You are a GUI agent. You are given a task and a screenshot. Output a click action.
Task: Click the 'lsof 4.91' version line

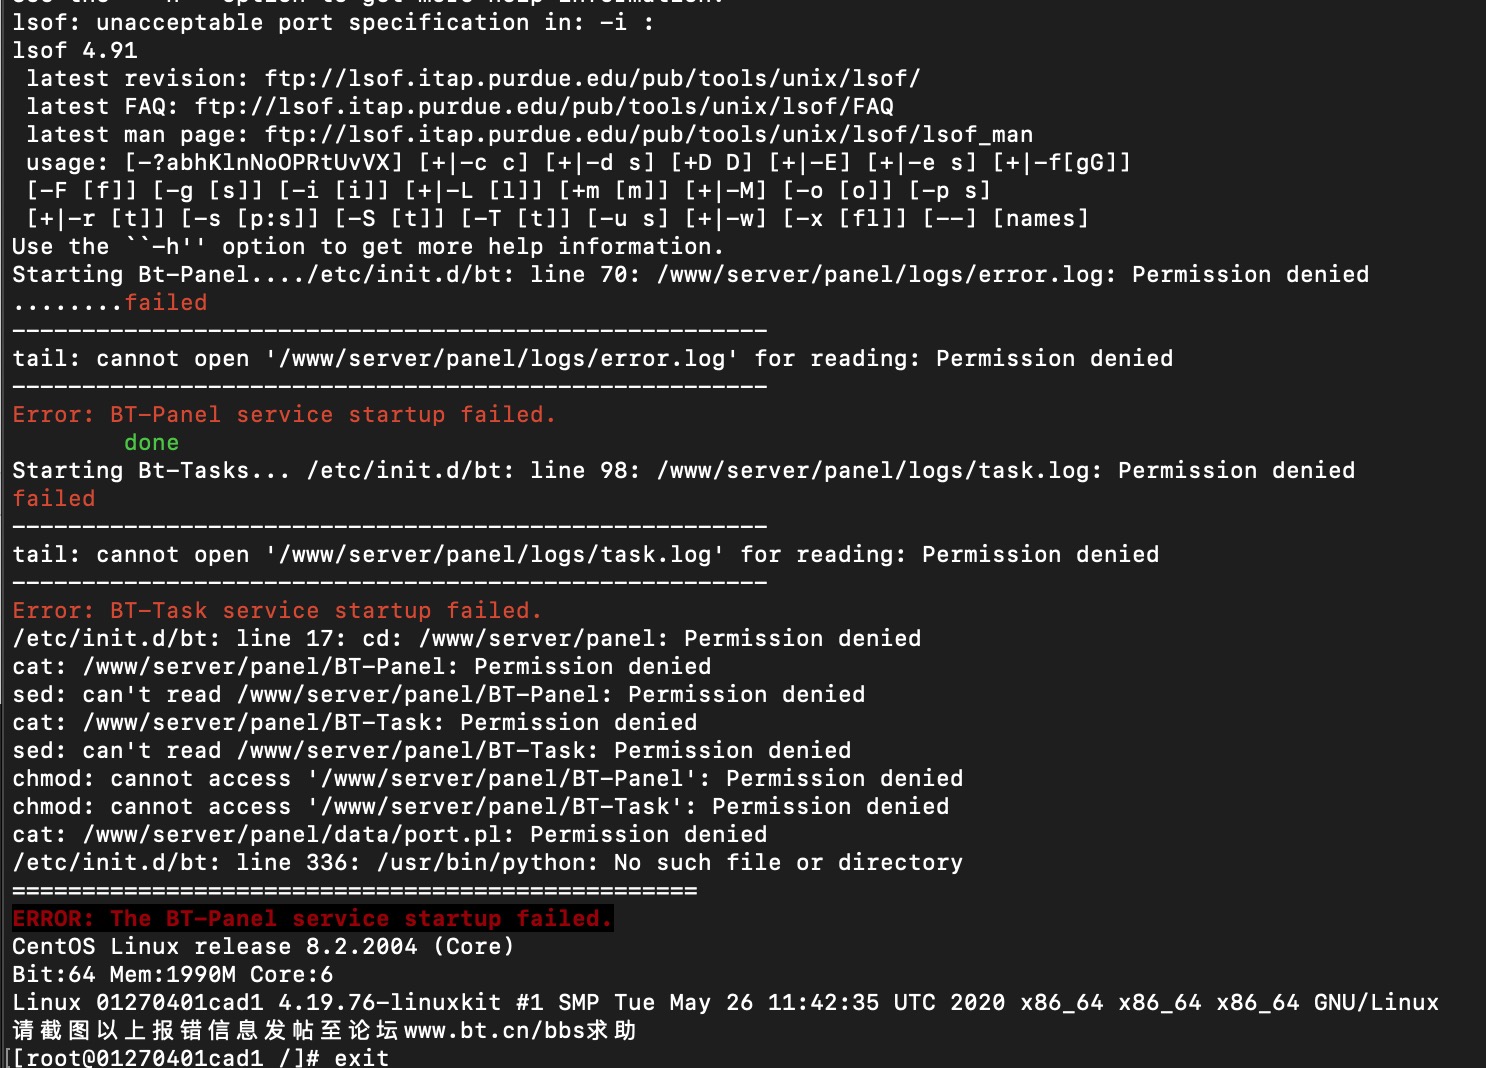[x=75, y=50]
